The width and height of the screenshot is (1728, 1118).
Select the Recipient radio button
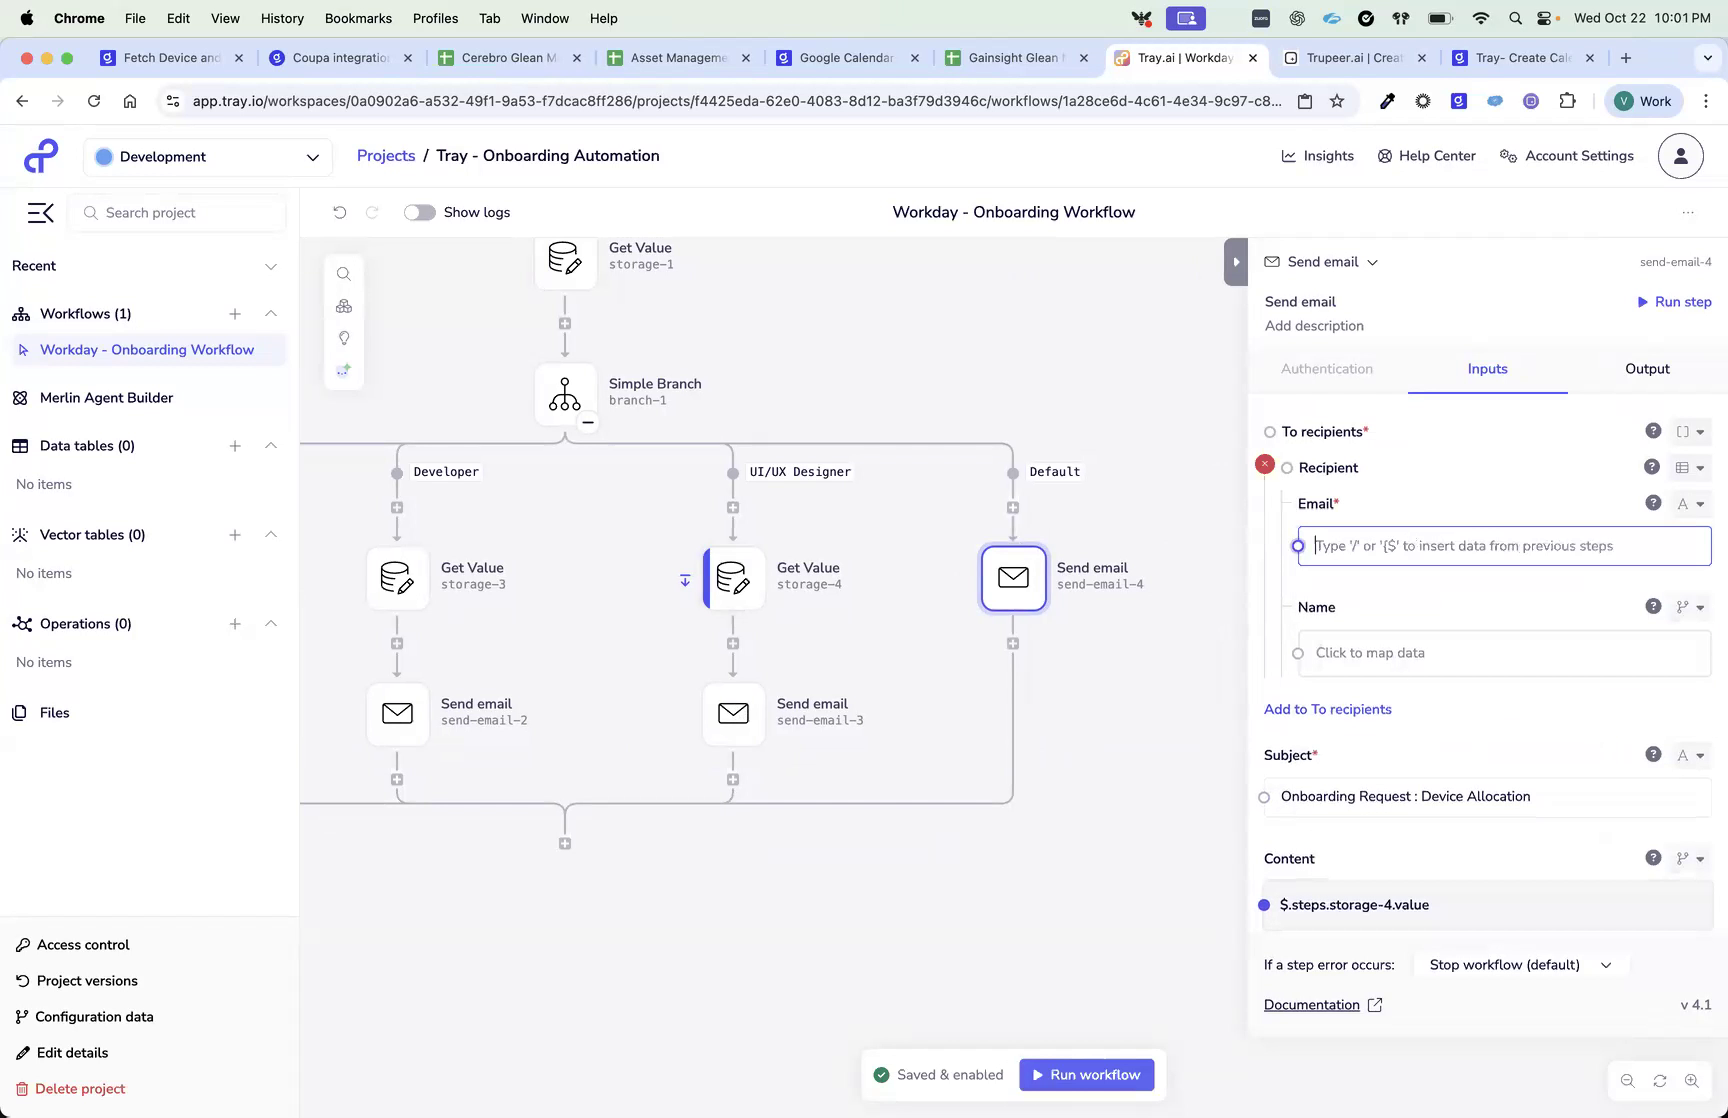click(x=1287, y=467)
